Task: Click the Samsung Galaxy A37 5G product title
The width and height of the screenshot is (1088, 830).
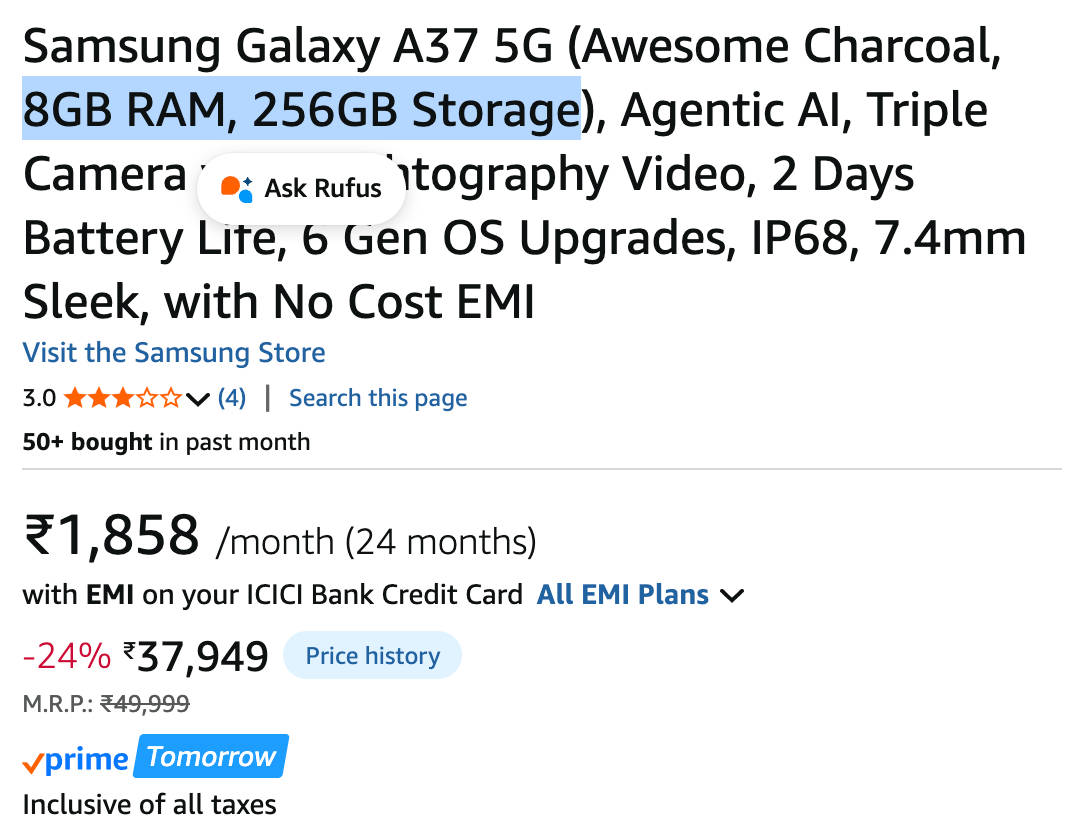Action: pos(524,173)
